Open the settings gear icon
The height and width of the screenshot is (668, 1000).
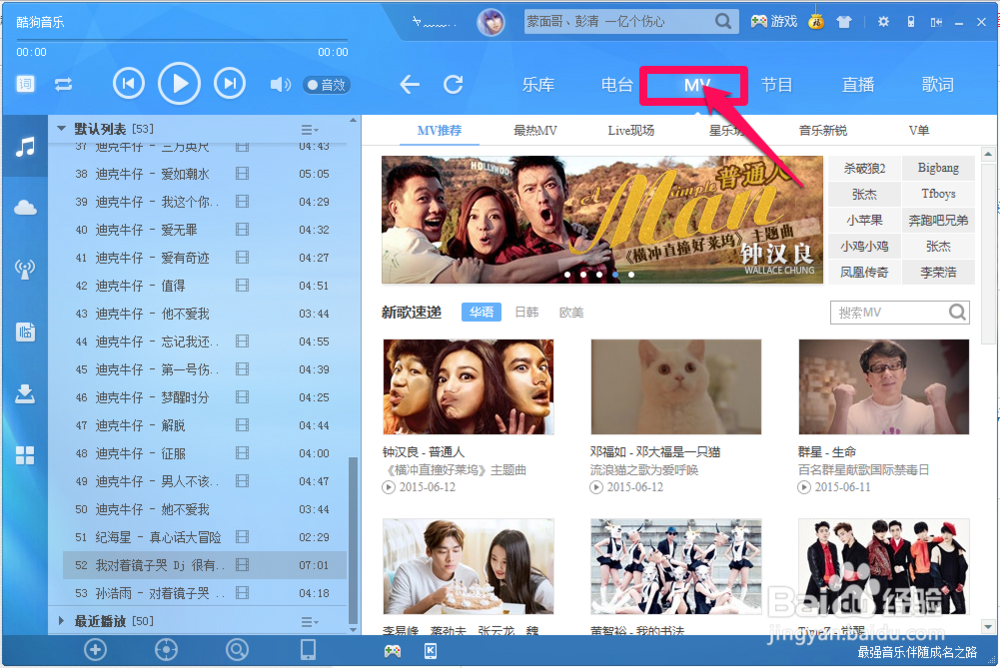(883, 22)
